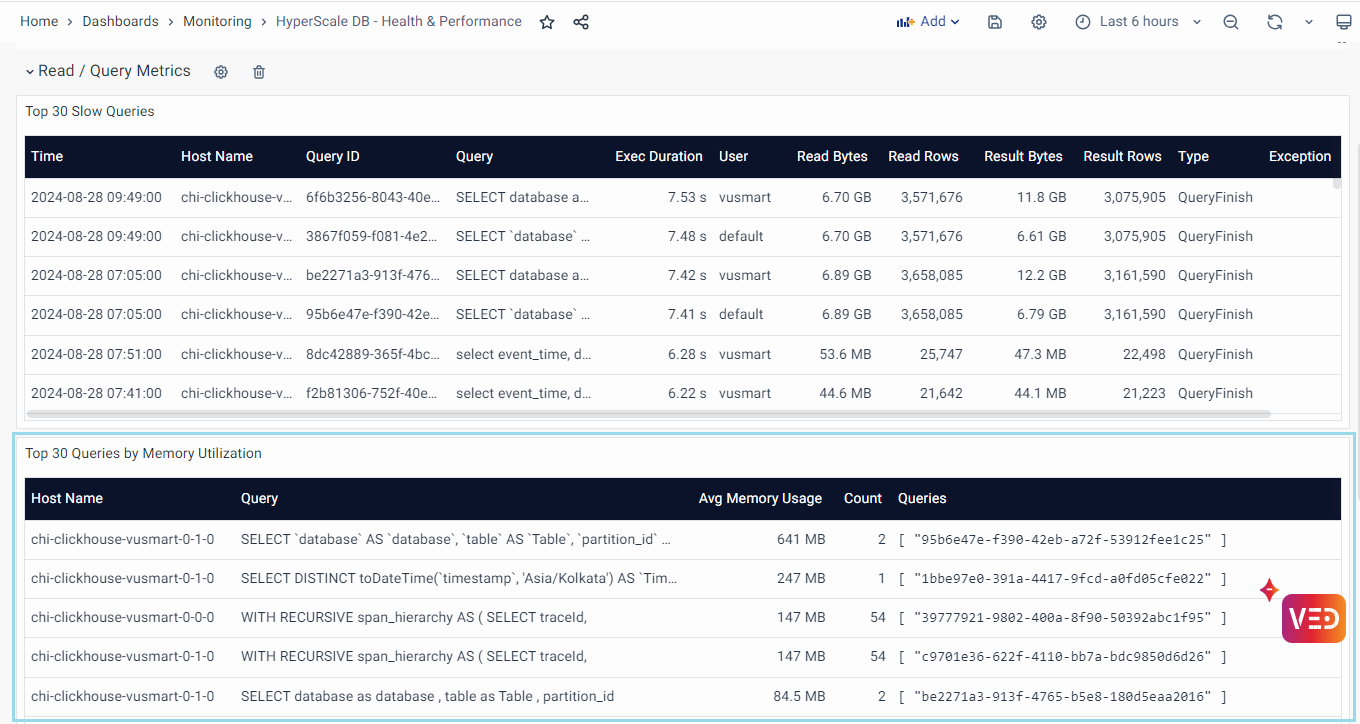Select the Top 30 Slow Queries panel title
This screenshot has height=724, width=1360.
pos(90,111)
